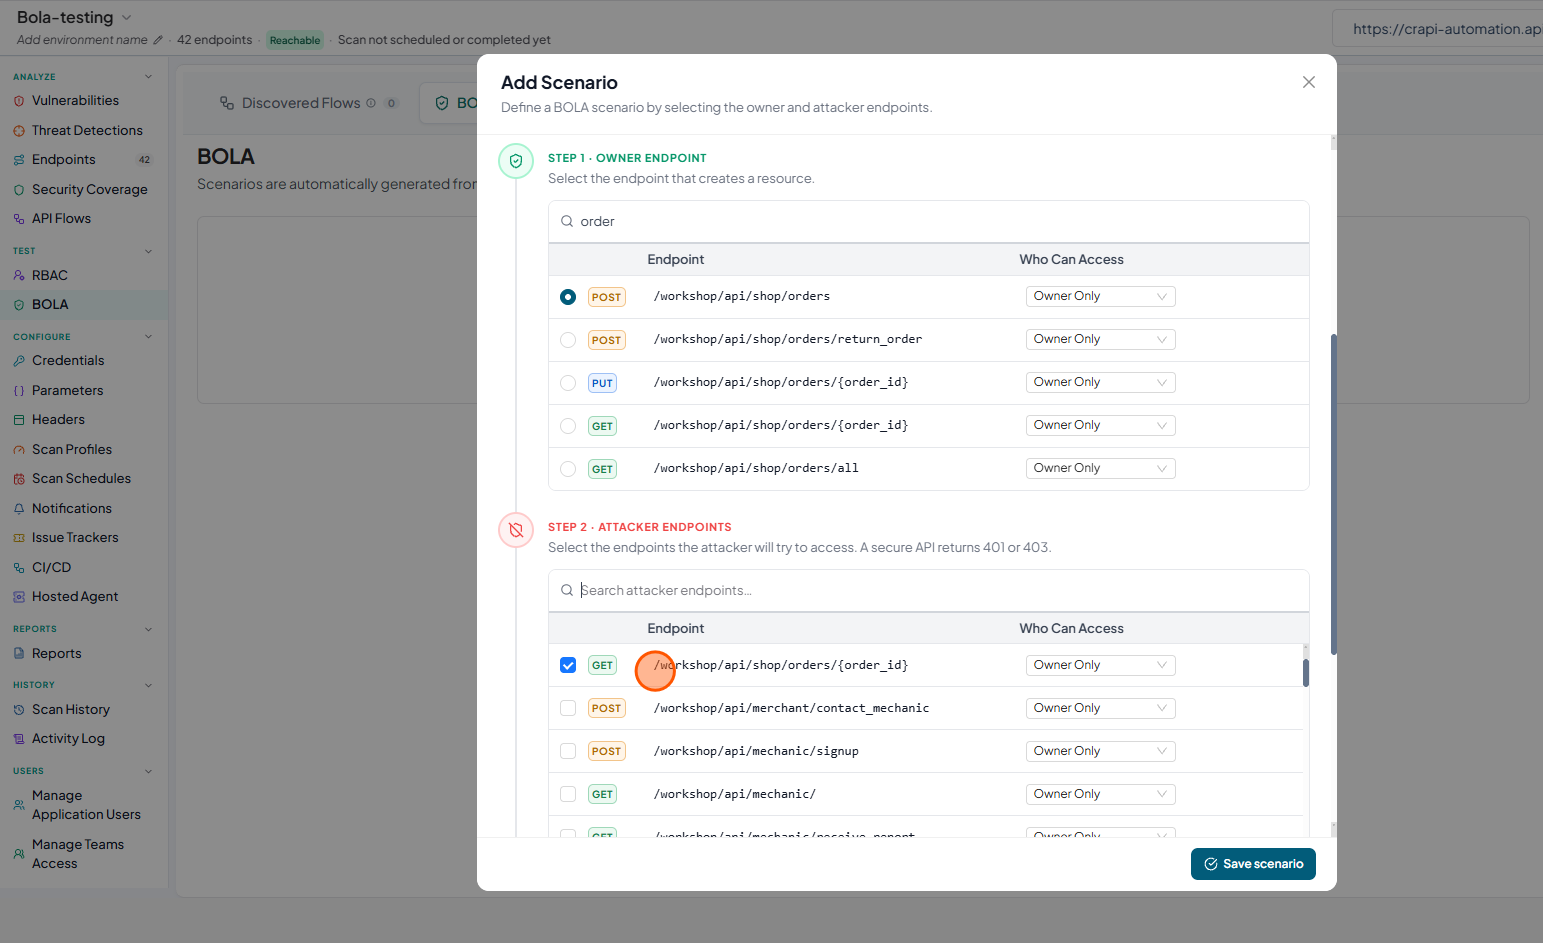Image resolution: width=1543 pixels, height=943 pixels.
Task: Check attacker mechanic/signup endpoint checkbox
Action: point(568,752)
